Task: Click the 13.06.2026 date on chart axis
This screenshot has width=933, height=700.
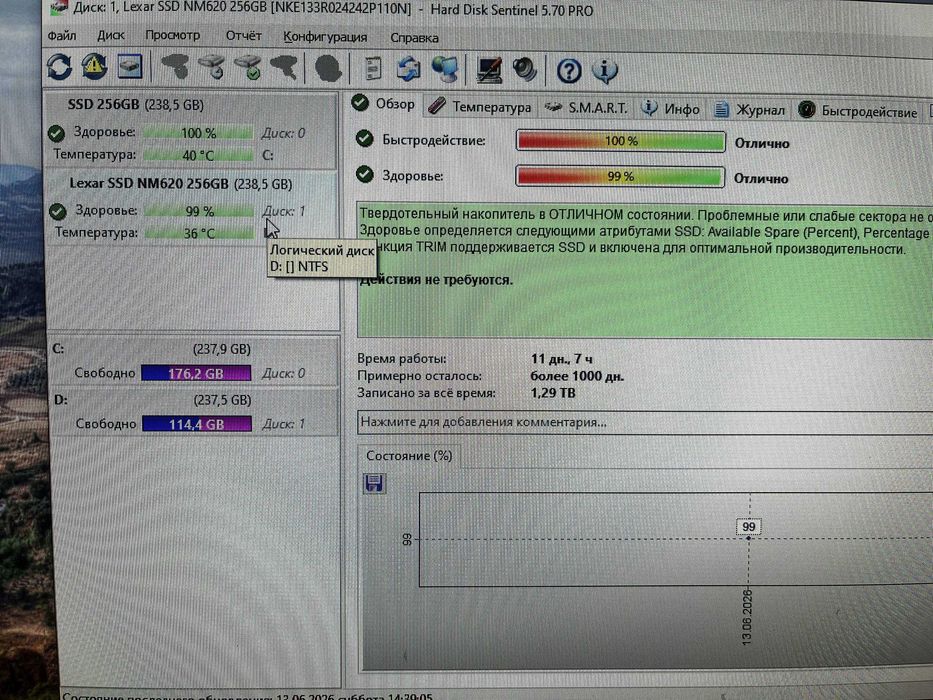Action: (747, 617)
